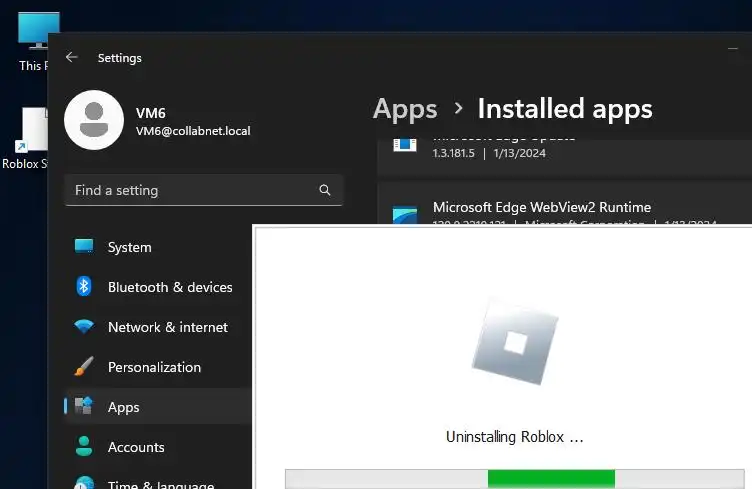
Task: Click the Installed apps breadcrumb heading
Action: coord(565,109)
